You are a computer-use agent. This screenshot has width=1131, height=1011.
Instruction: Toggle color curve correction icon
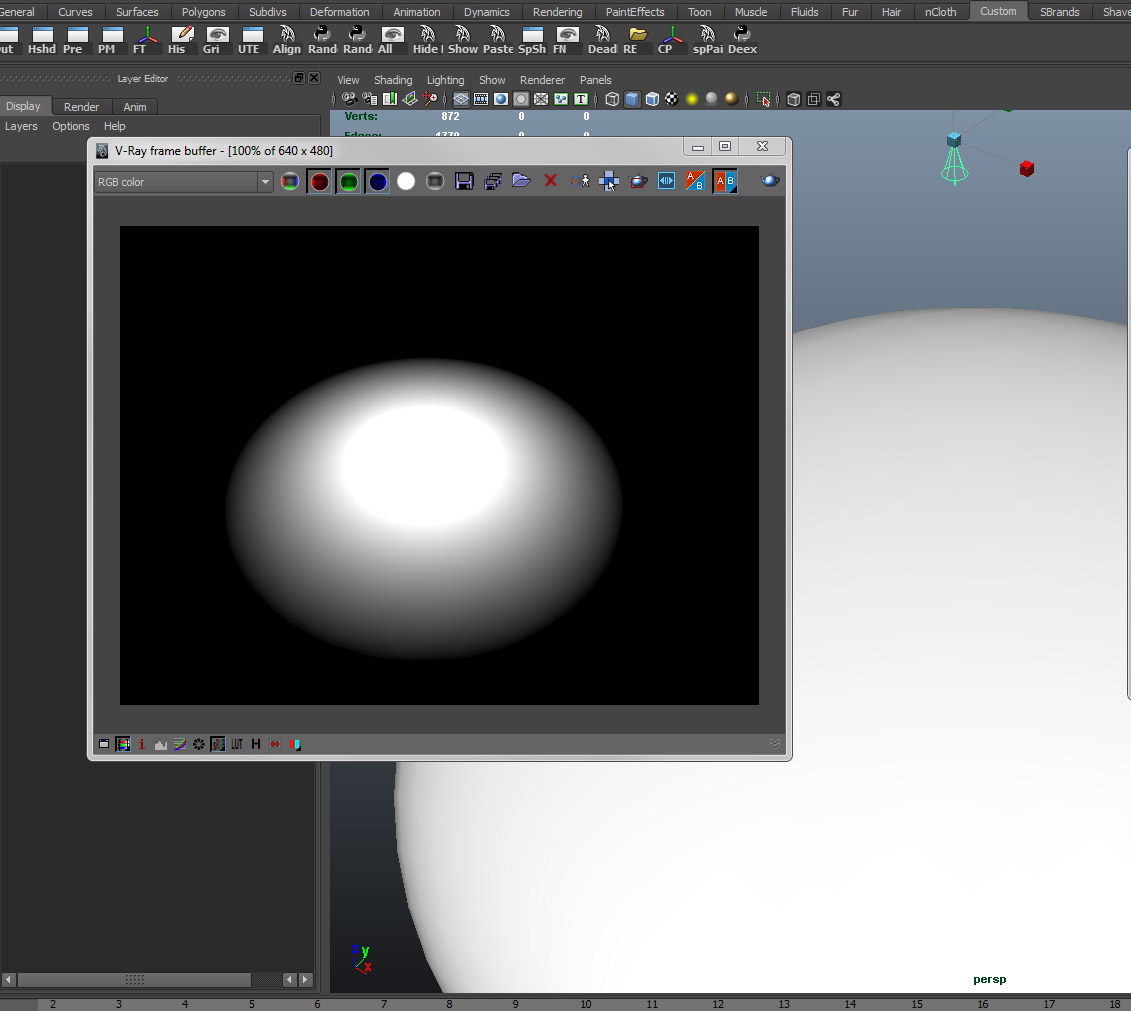[180, 744]
